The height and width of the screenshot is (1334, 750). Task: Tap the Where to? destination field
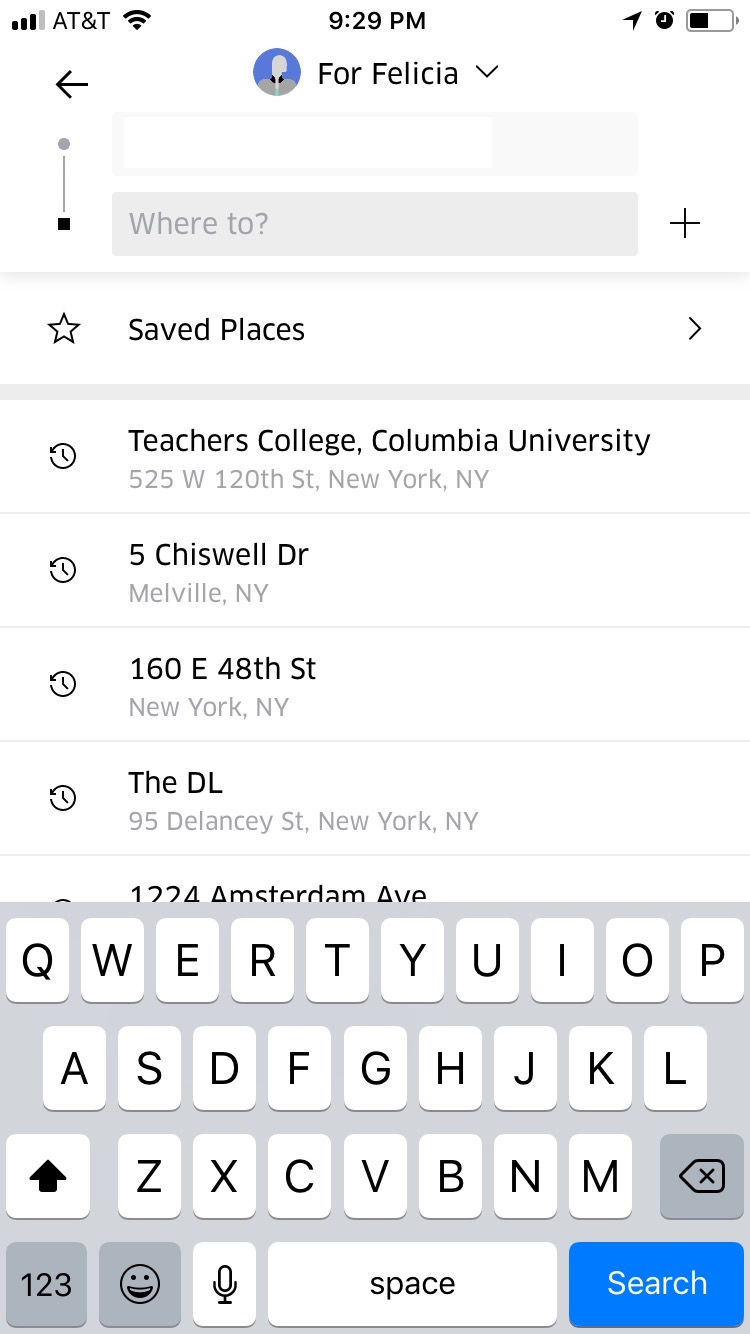click(374, 223)
